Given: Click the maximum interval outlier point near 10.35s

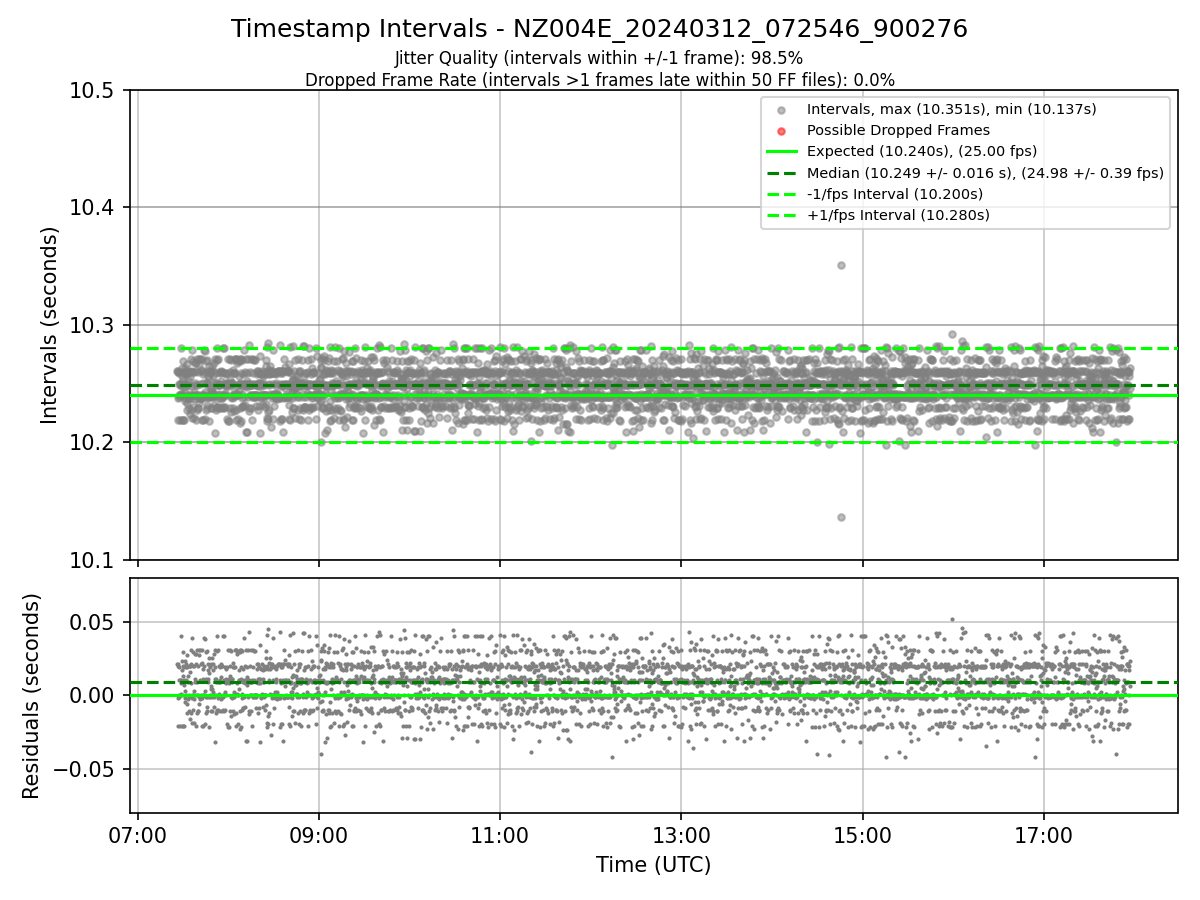Looking at the screenshot, I should point(841,265).
